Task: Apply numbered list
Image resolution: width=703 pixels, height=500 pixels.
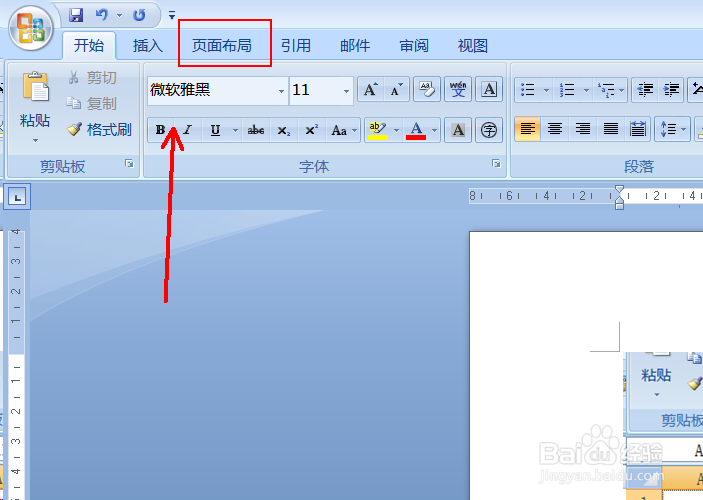Action: point(567,90)
